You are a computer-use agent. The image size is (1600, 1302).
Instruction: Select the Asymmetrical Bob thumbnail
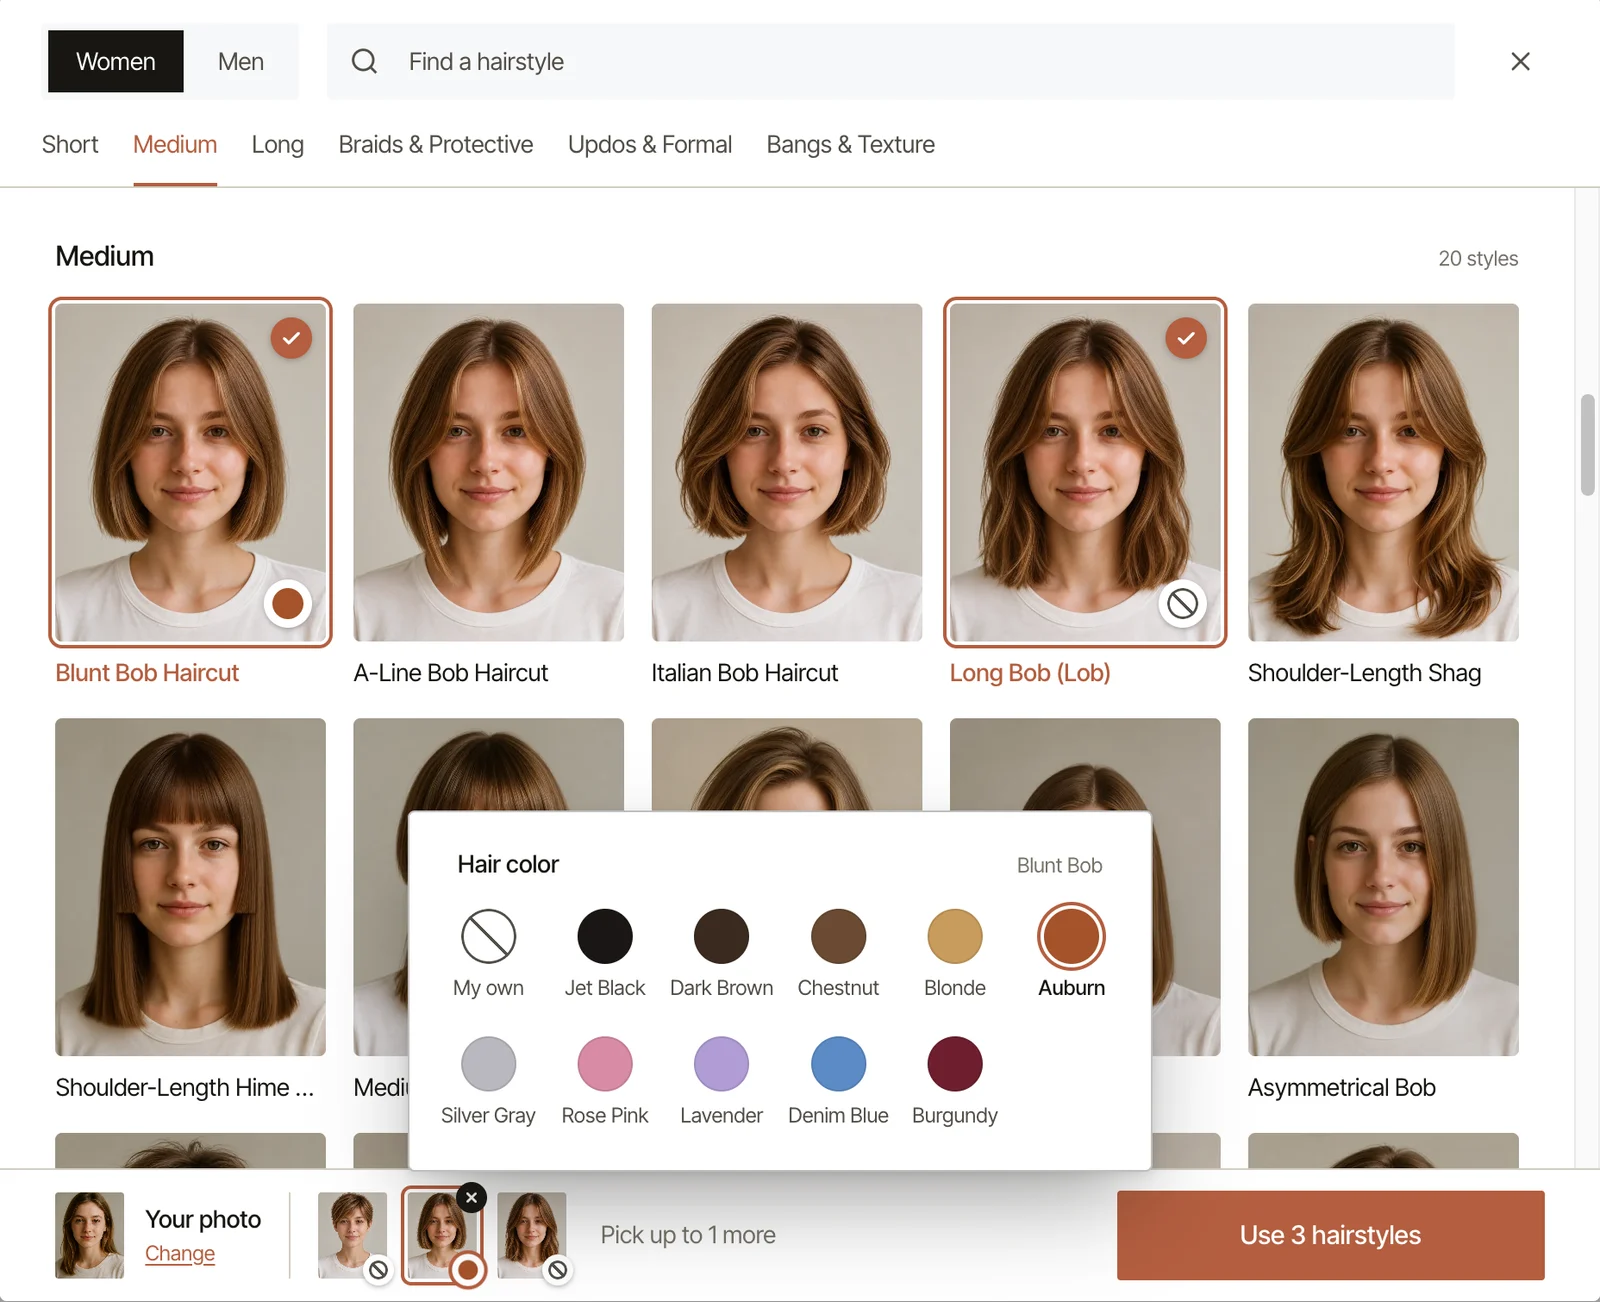tap(1383, 886)
